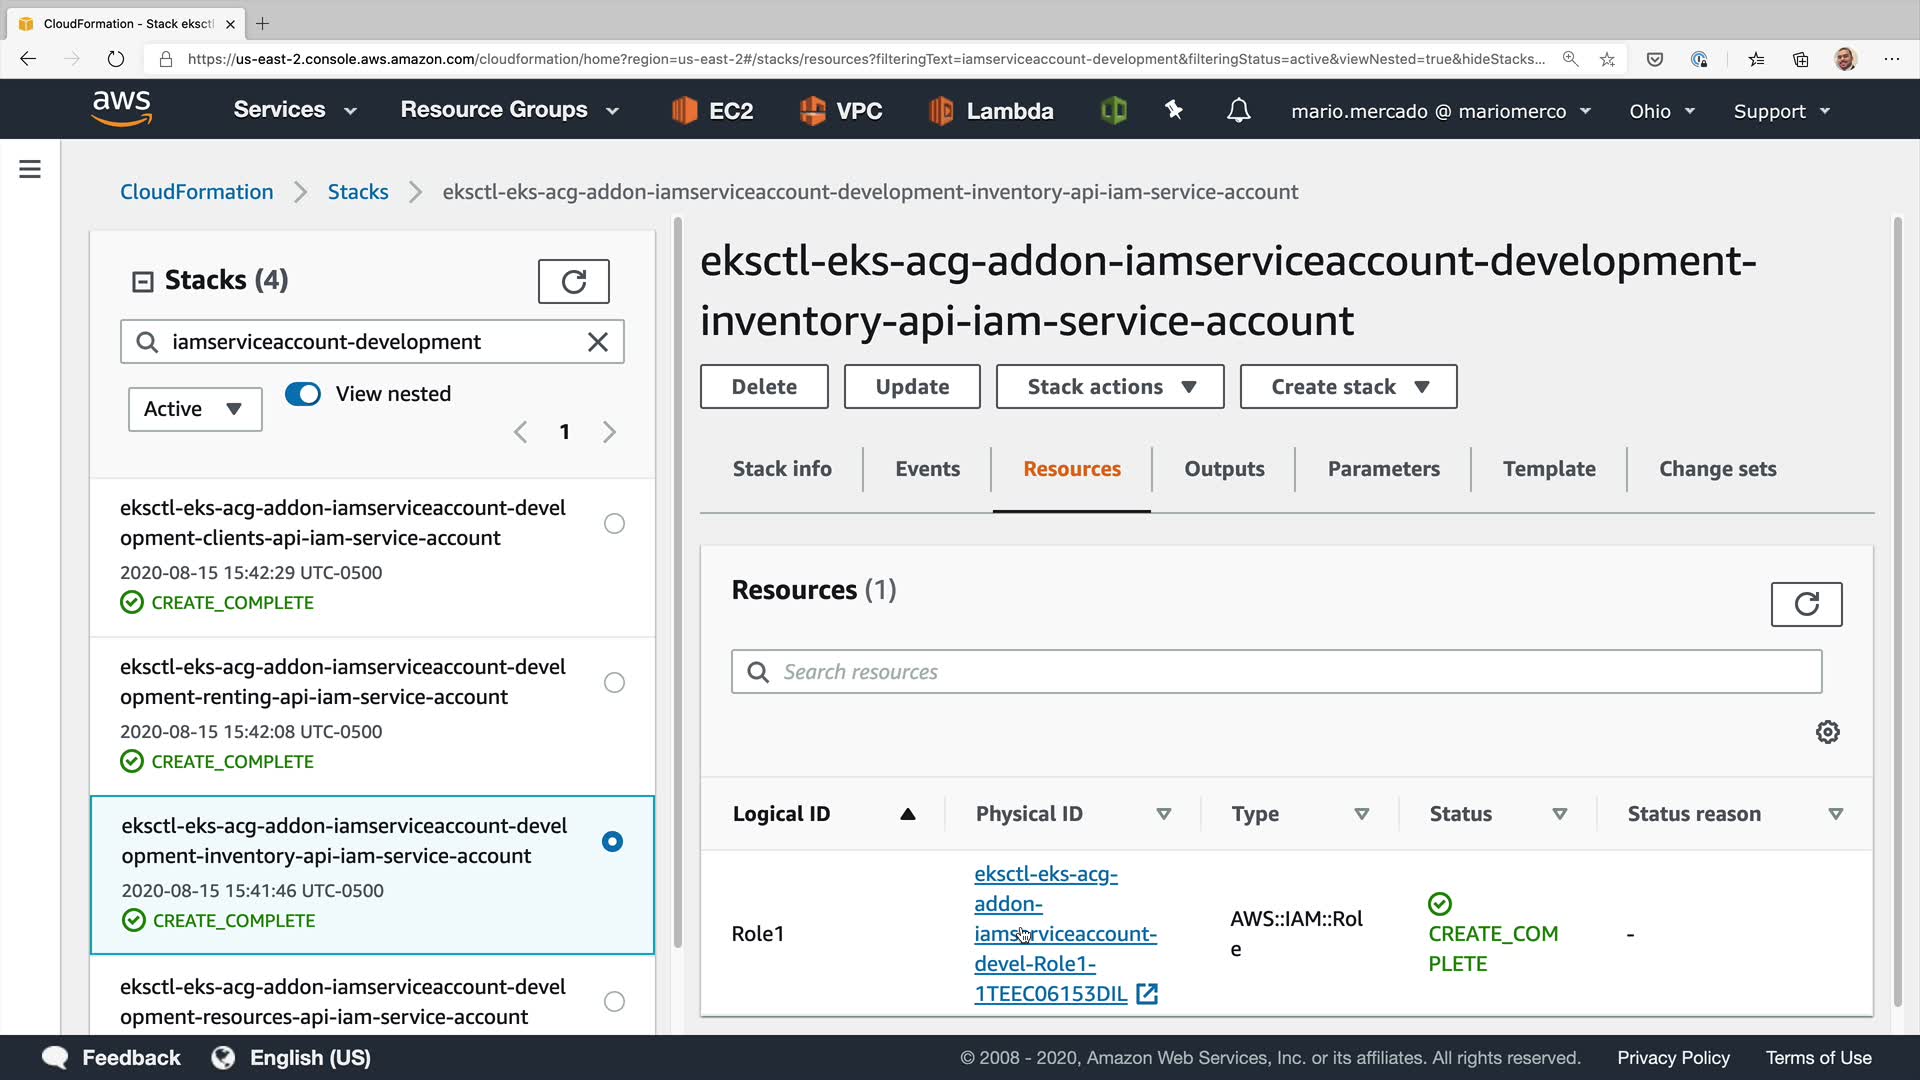Expand the Stack actions dropdown
The image size is (1920, 1080).
pos(1109,387)
